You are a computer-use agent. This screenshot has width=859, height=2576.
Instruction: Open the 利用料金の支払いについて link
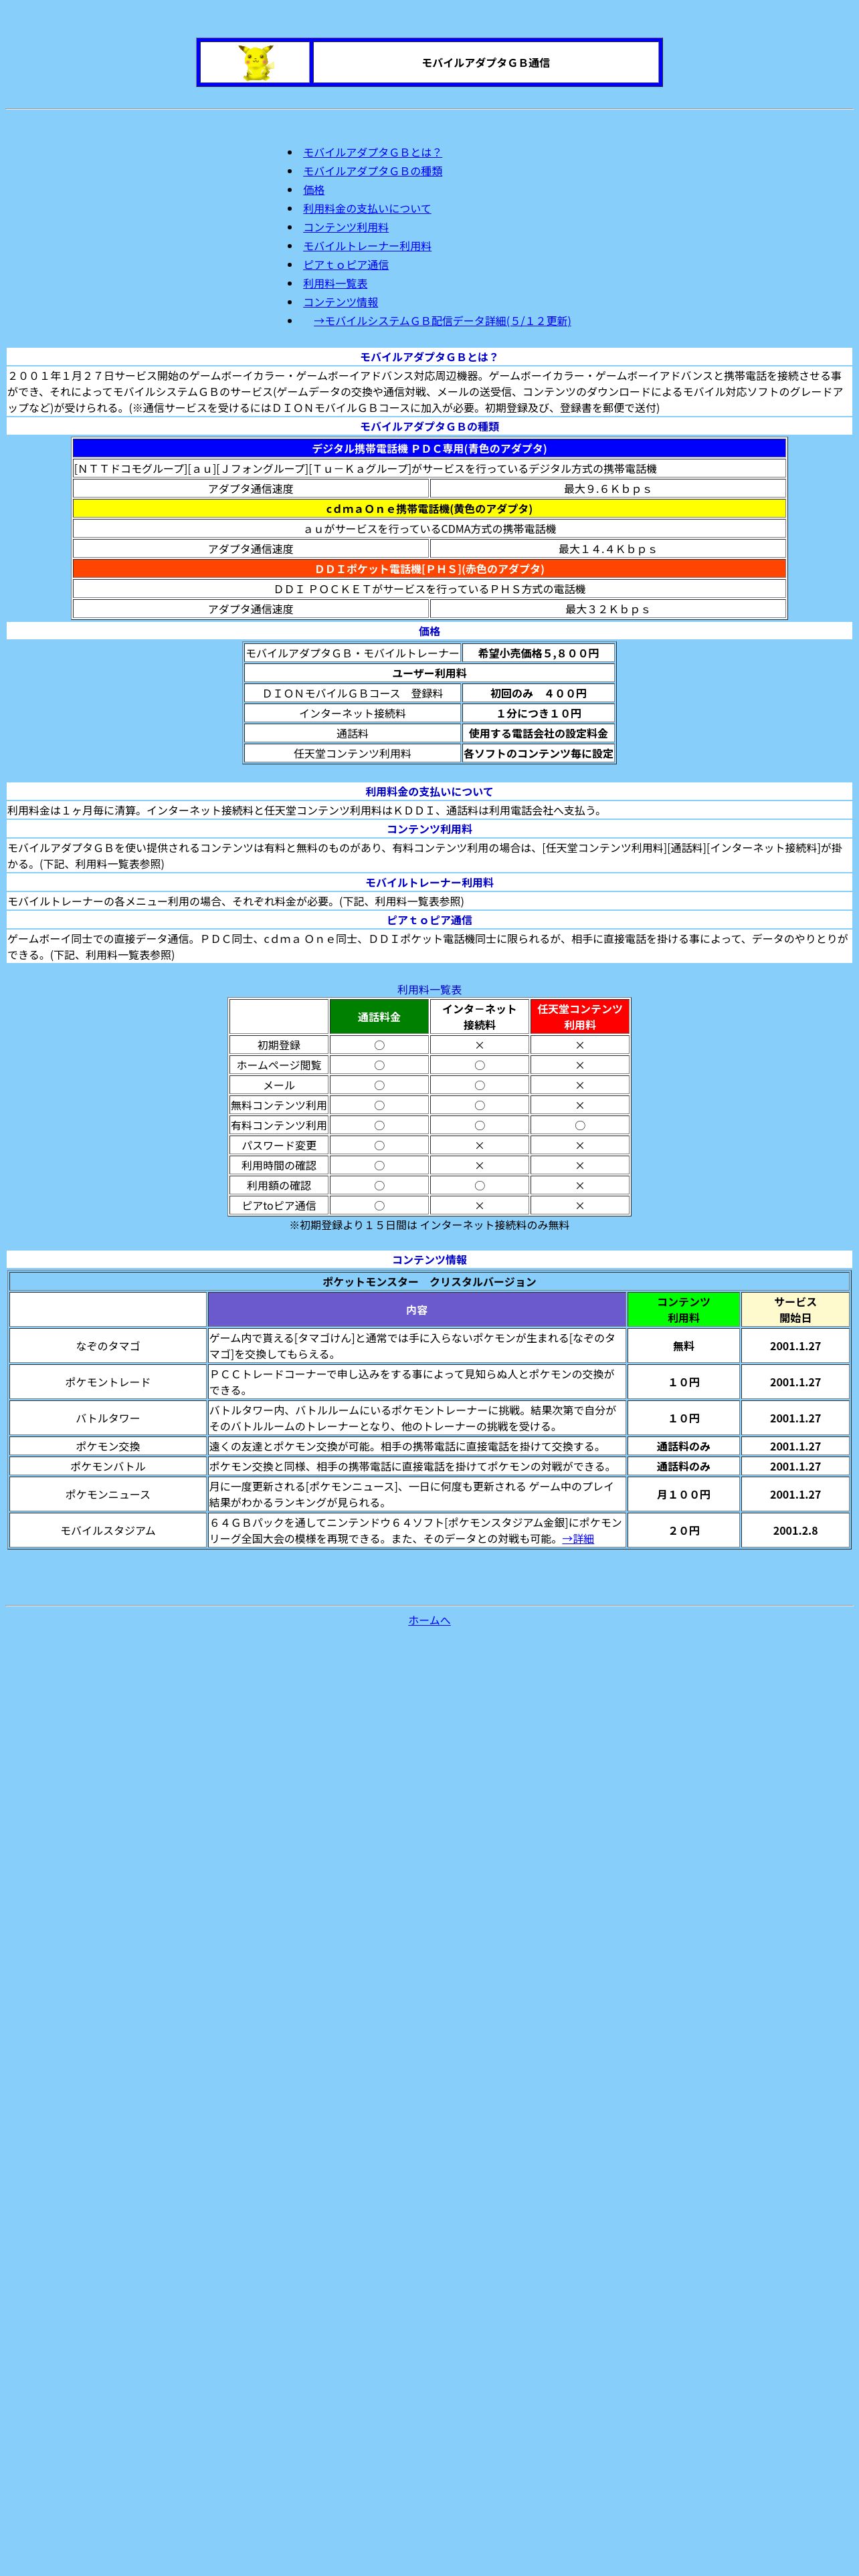[x=367, y=208]
